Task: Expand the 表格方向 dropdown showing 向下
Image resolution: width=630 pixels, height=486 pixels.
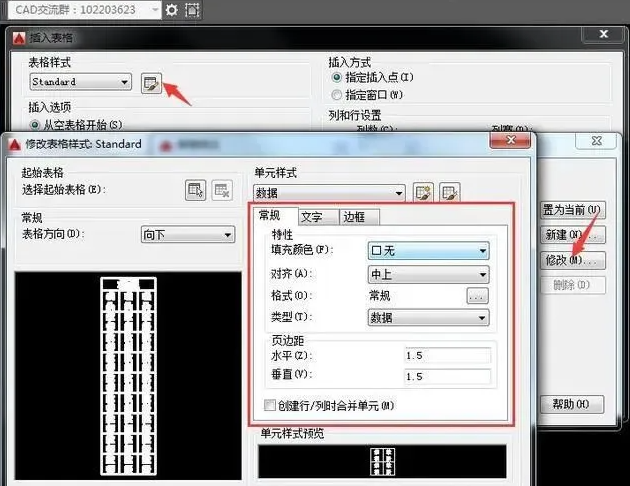Action: point(187,234)
